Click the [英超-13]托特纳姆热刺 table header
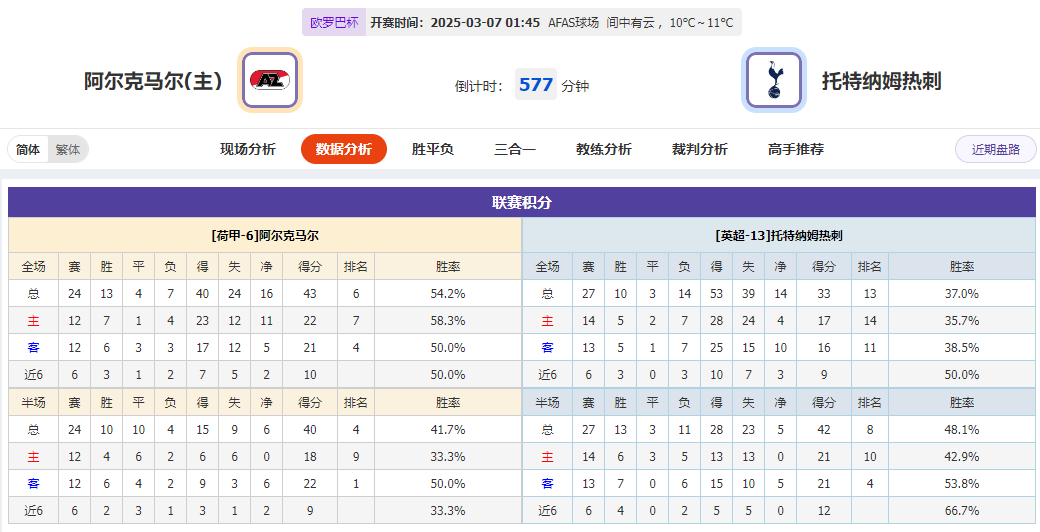The height and width of the screenshot is (532, 1040). pyautogui.click(x=779, y=235)
